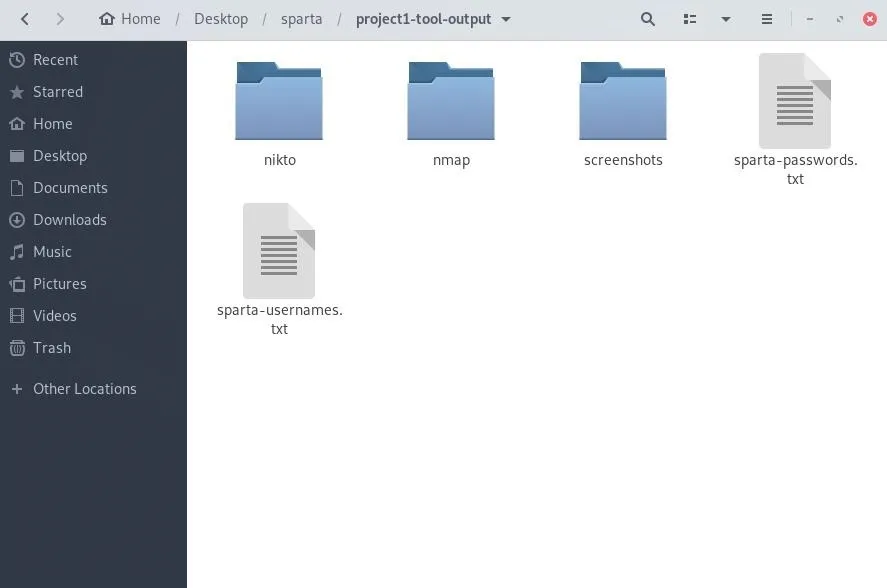Viewport: 887px width, 588px height.
Task: Open Other Locations in the sidebar
Action: (x=93, y=389)
